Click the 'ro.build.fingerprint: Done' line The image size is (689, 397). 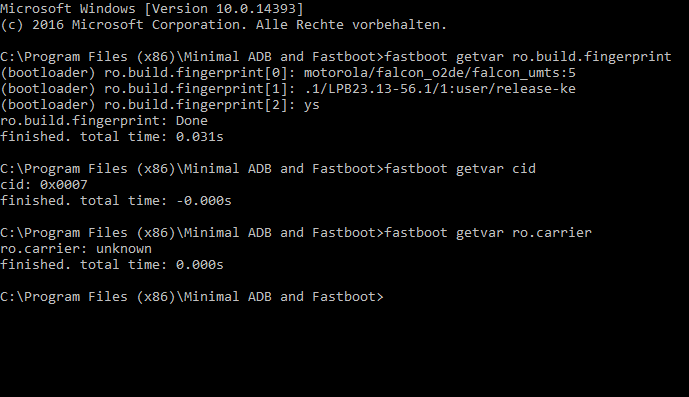(104, 121)
